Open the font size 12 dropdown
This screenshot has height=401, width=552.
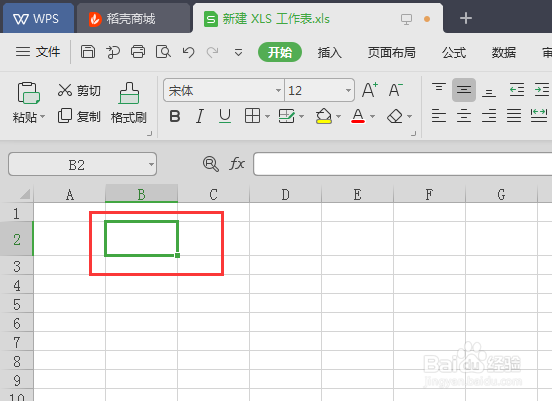tap(348, 91)
